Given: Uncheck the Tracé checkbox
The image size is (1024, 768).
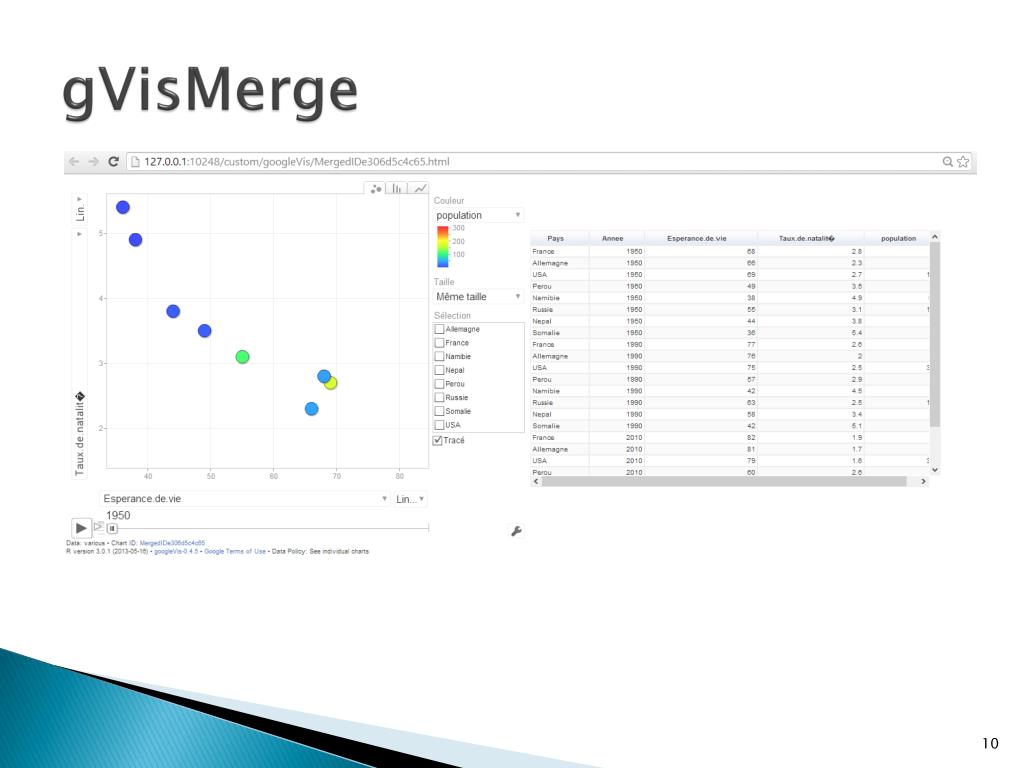Looking at the screenshot, I should pos(438,440).
